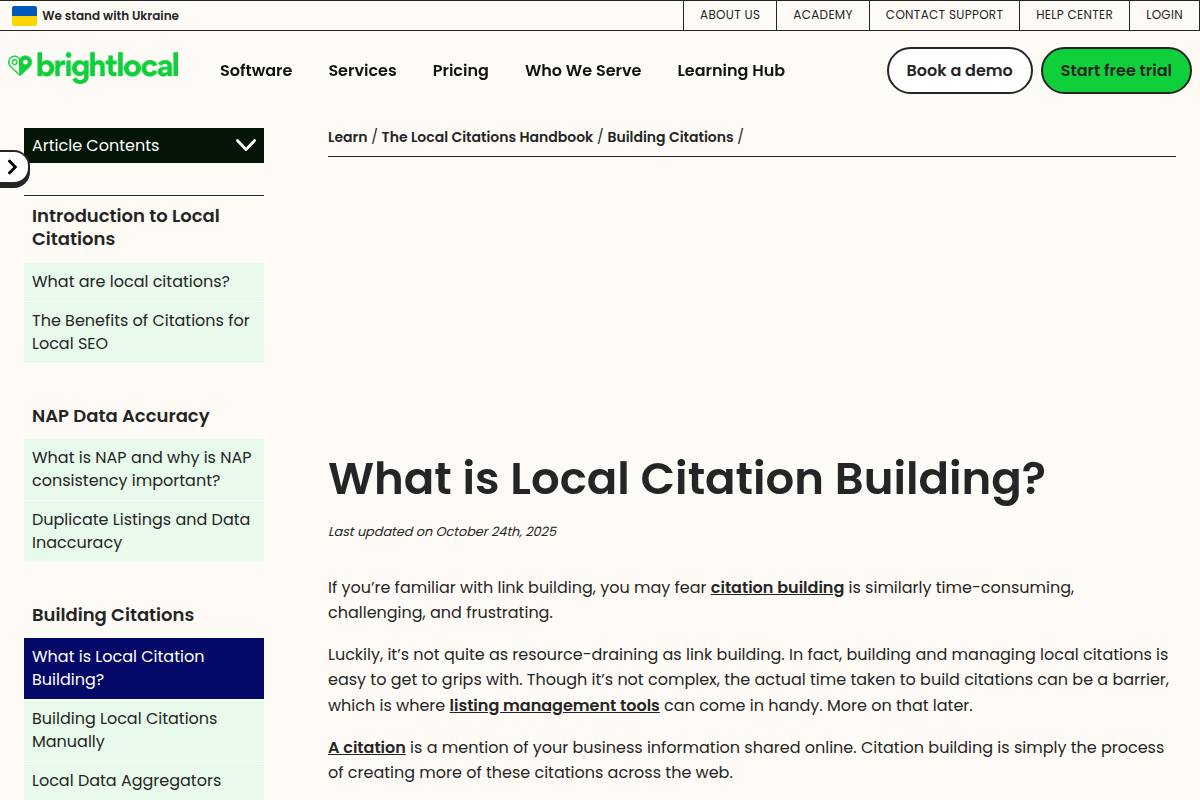The height and width of the screenshot is (800, 1200).
Task: Go to The Local Citations Handbook breadcrumb
Action: tap(486, 136)
